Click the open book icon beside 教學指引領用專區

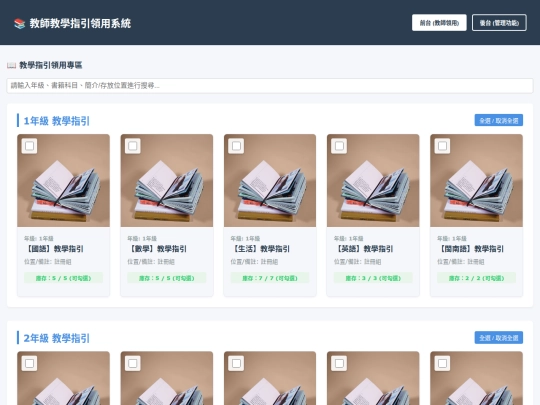11,65
